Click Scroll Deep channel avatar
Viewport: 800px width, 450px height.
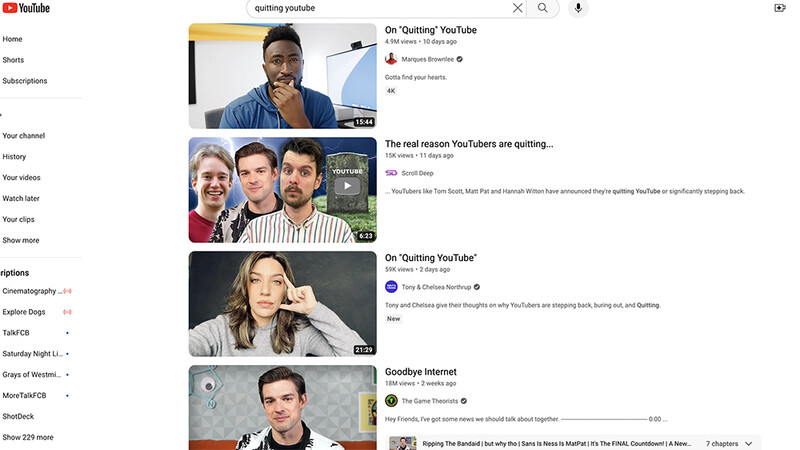click(391, 173)
